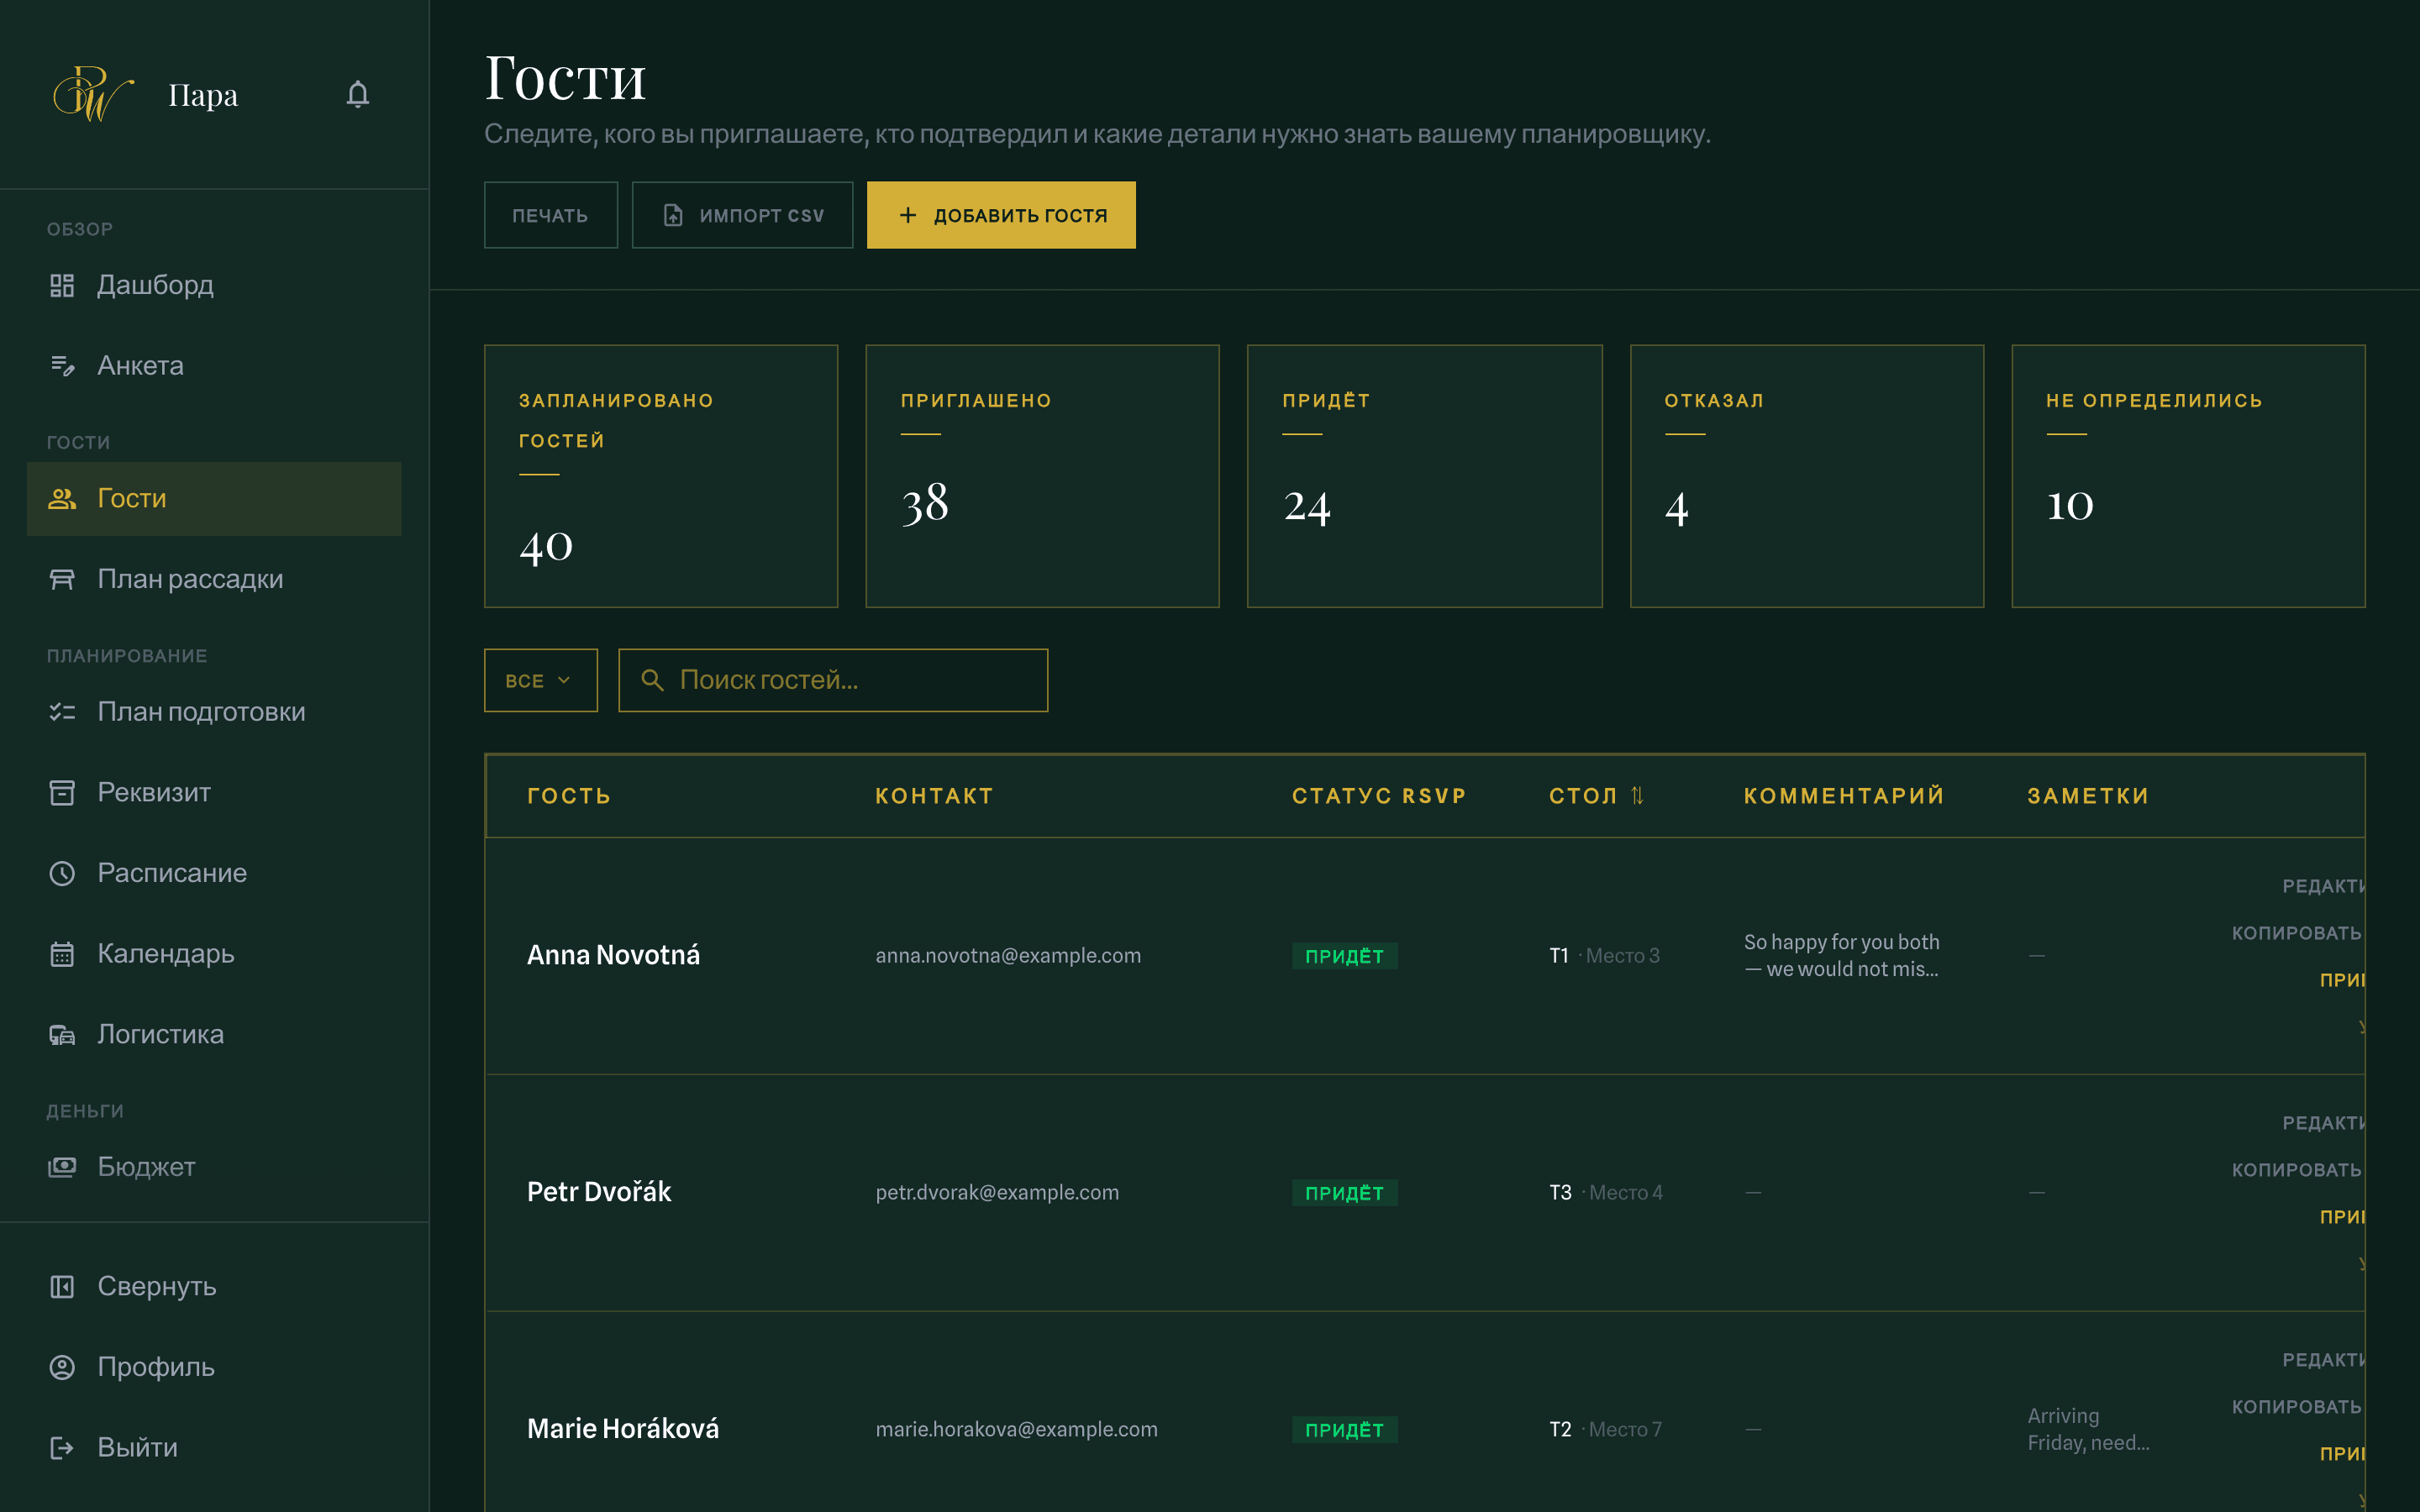2420x1512 pixels.
Task: Click Копировать in Anna Novotná row
Action: (2297, 933)
